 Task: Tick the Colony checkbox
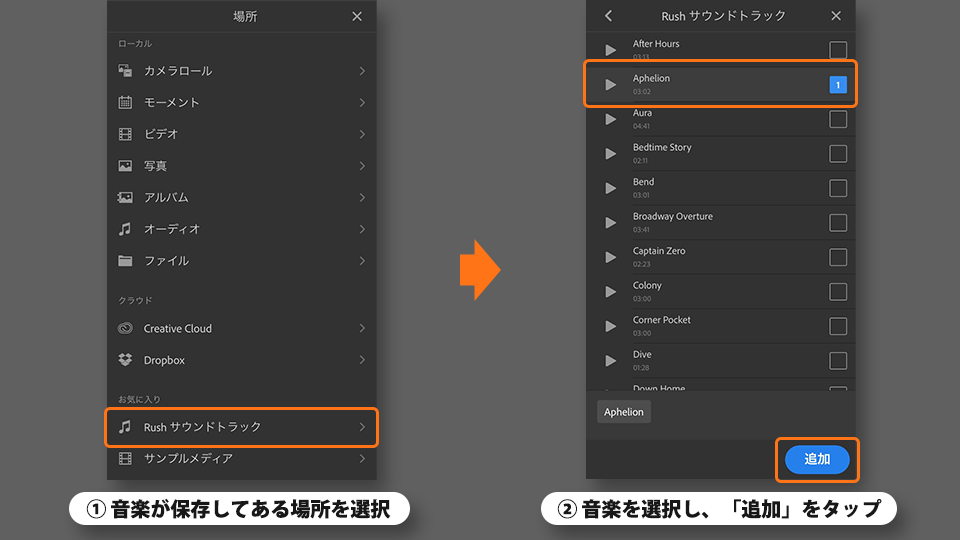tap(838, 291)
